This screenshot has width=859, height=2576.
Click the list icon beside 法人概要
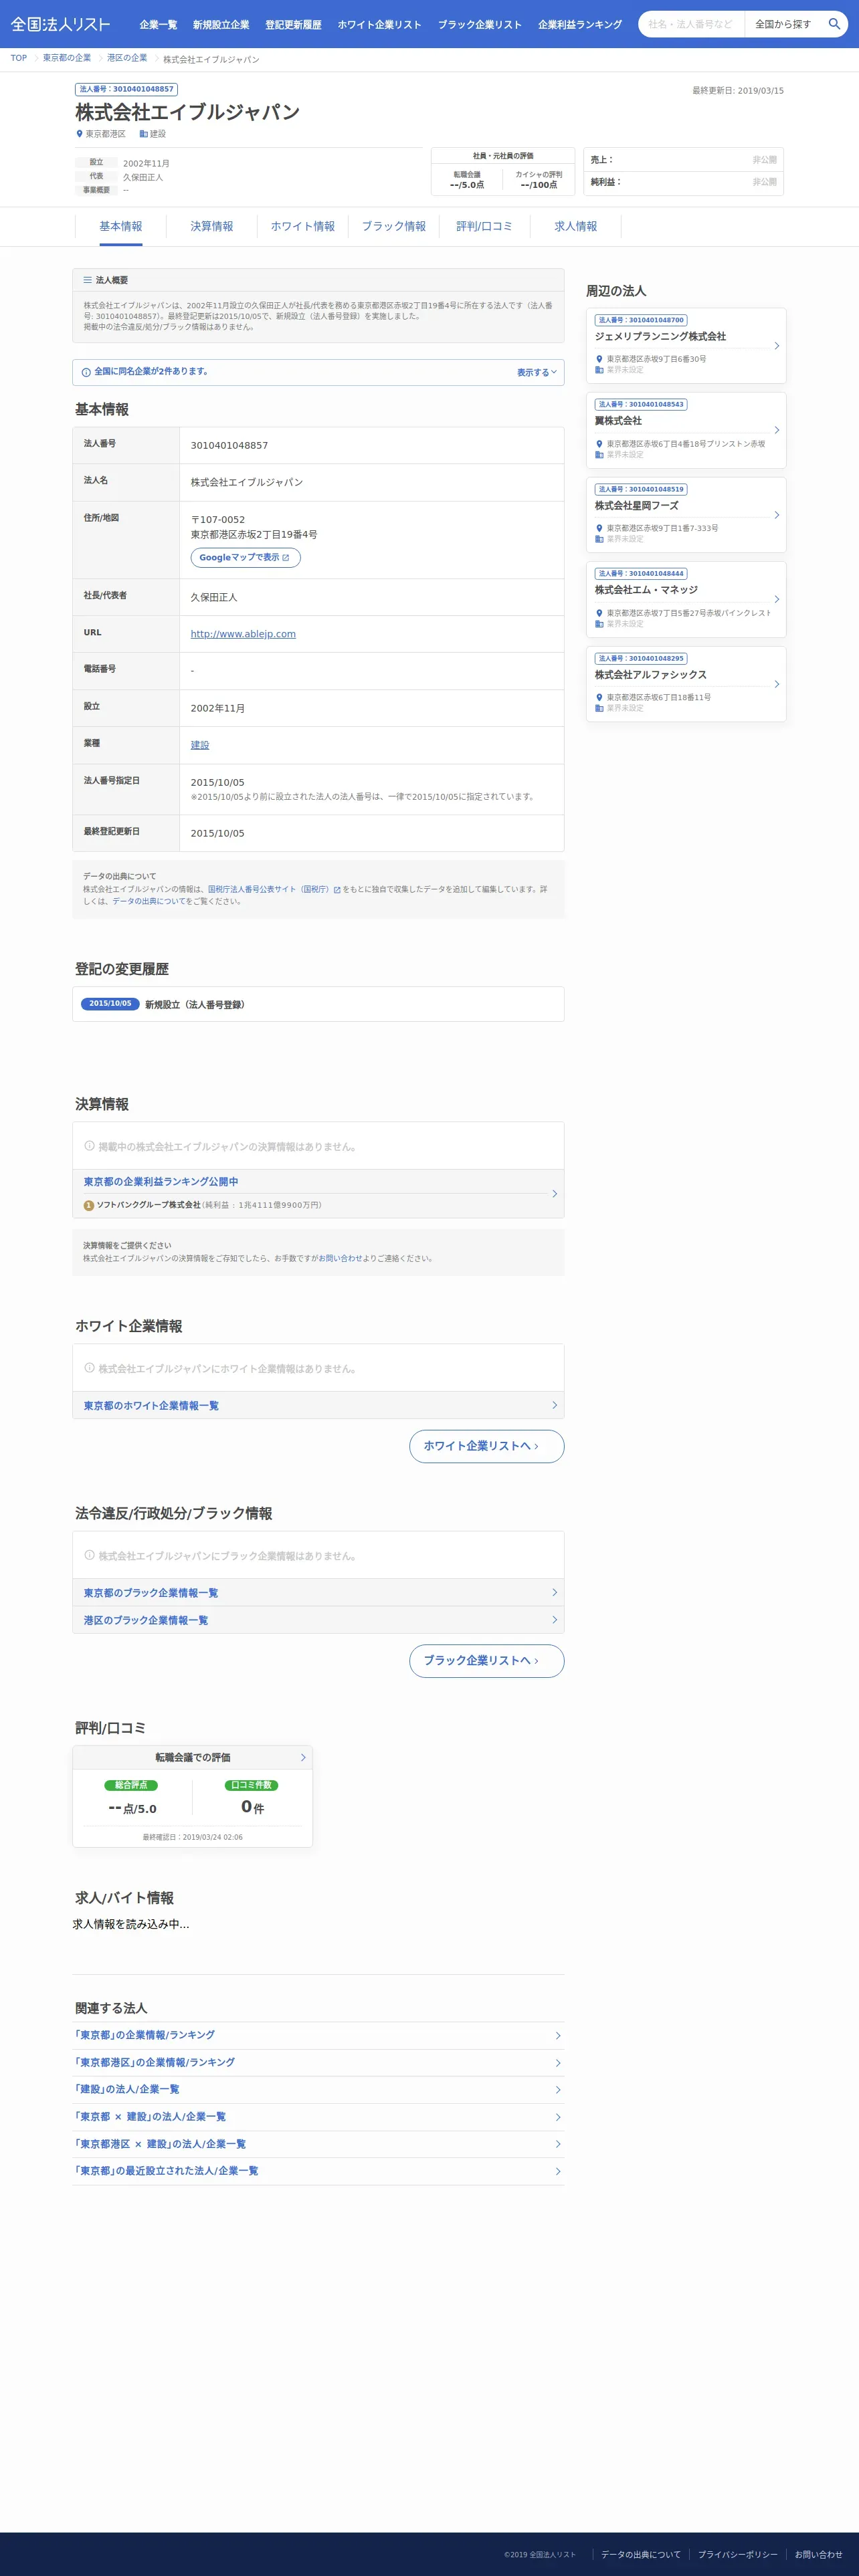click(x=88, y=280)
